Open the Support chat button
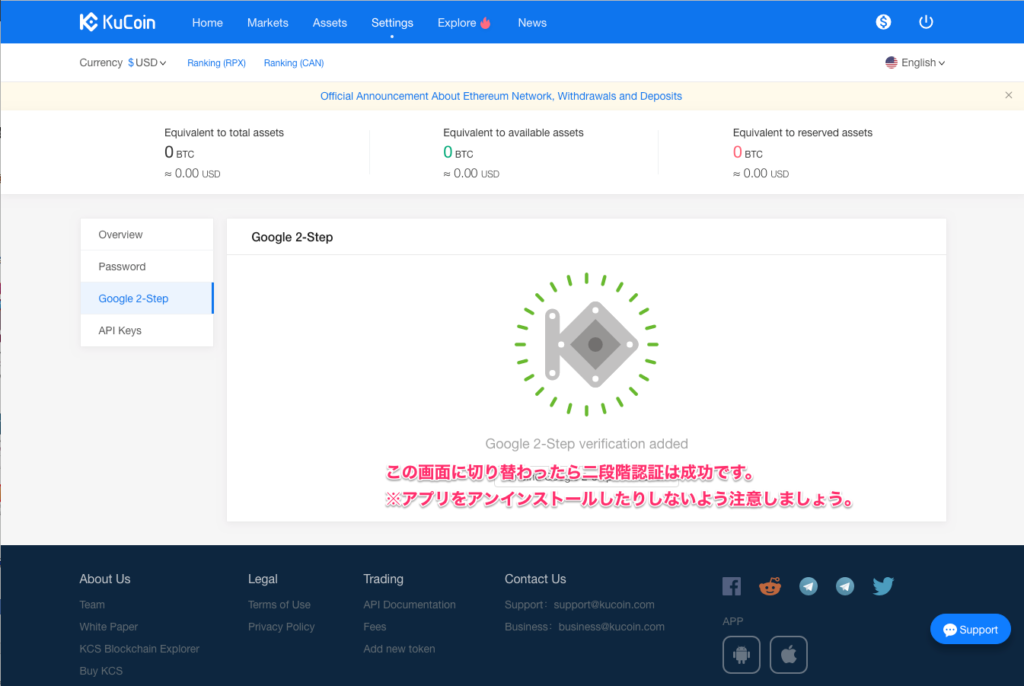 click(970, 629)
